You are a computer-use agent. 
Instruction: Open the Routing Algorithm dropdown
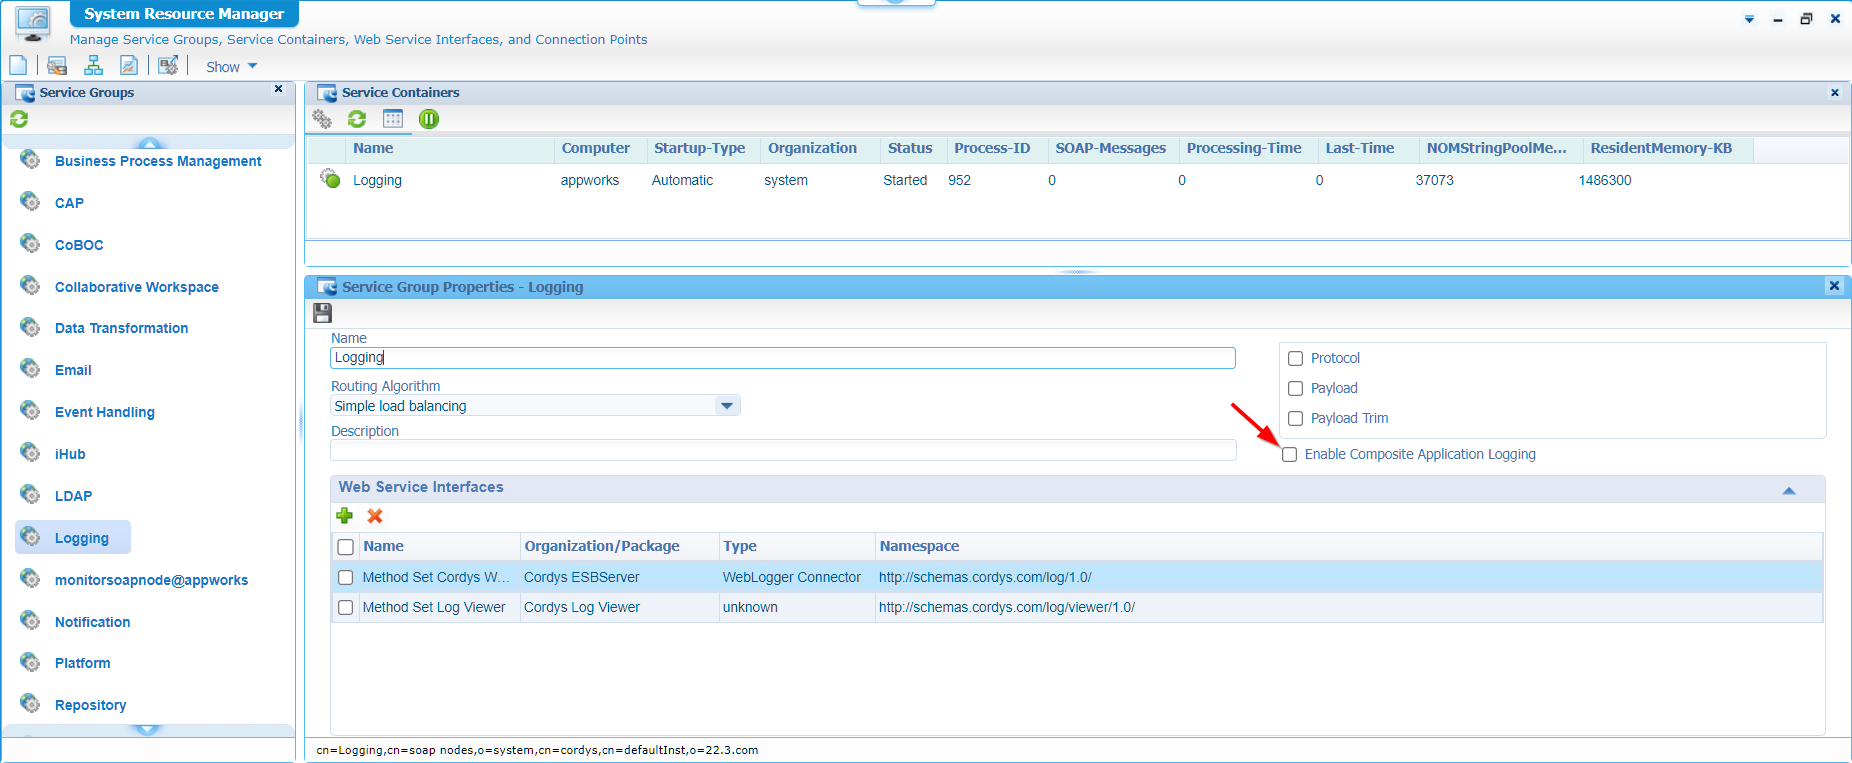(727, 406)
